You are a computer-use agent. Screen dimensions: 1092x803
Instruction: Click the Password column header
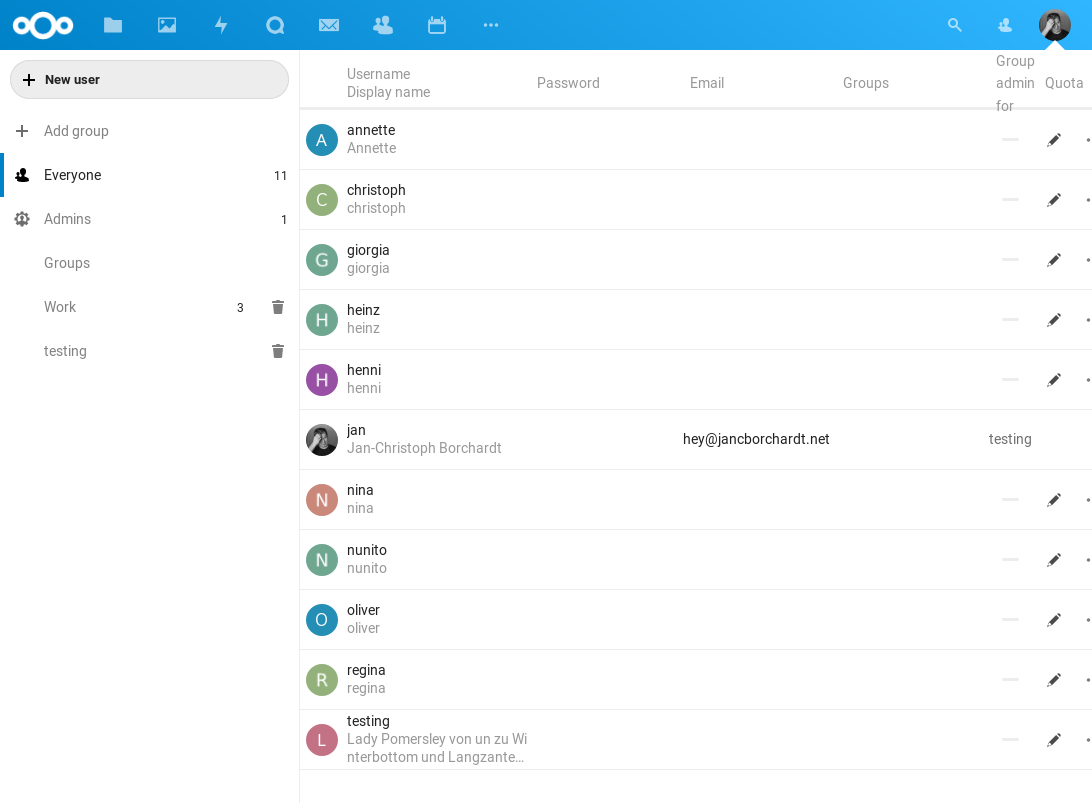pos(568,83)
